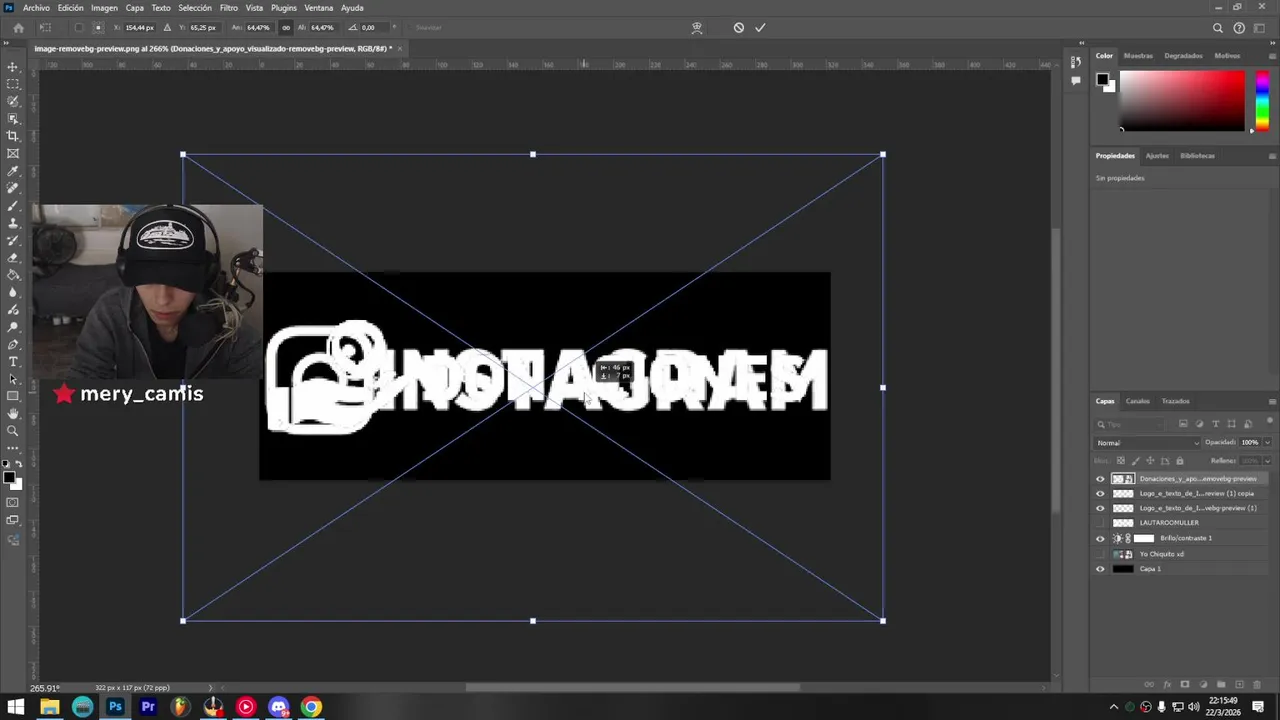
Task: Open the Imagen menu
Action: (x=105, y=8)
